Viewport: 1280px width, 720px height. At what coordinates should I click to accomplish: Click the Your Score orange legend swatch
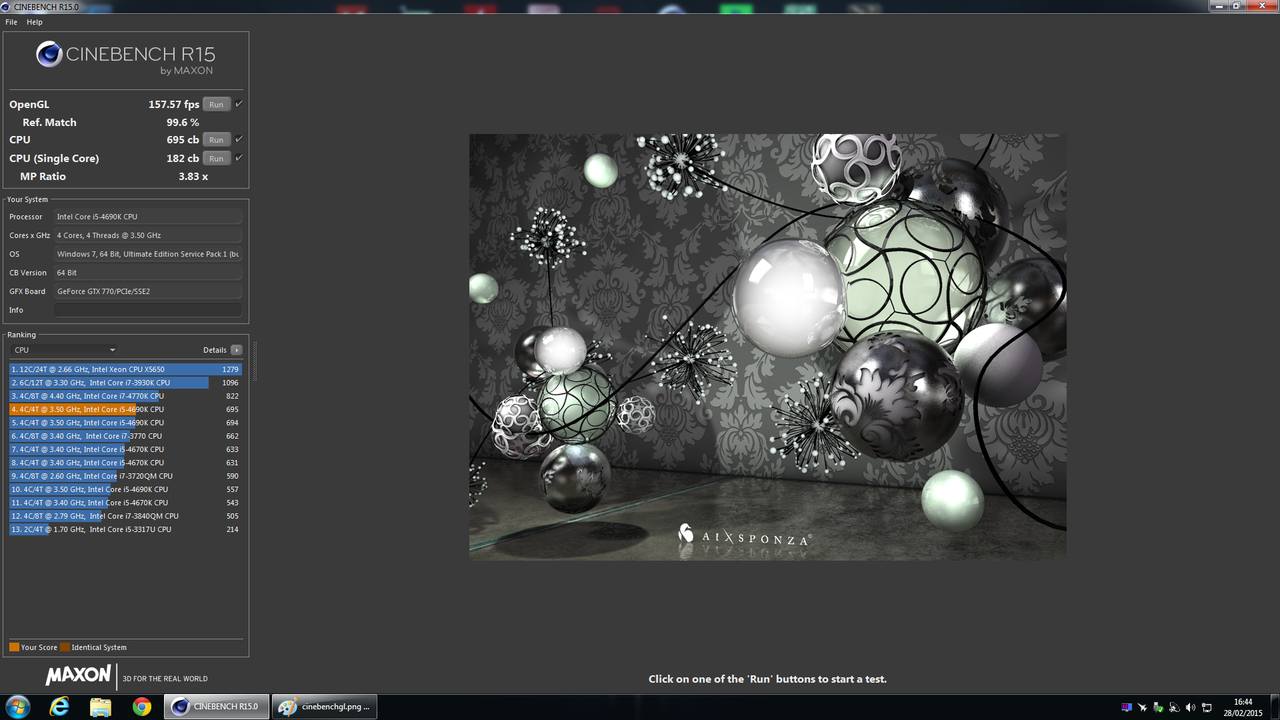[x=14, y=647]
